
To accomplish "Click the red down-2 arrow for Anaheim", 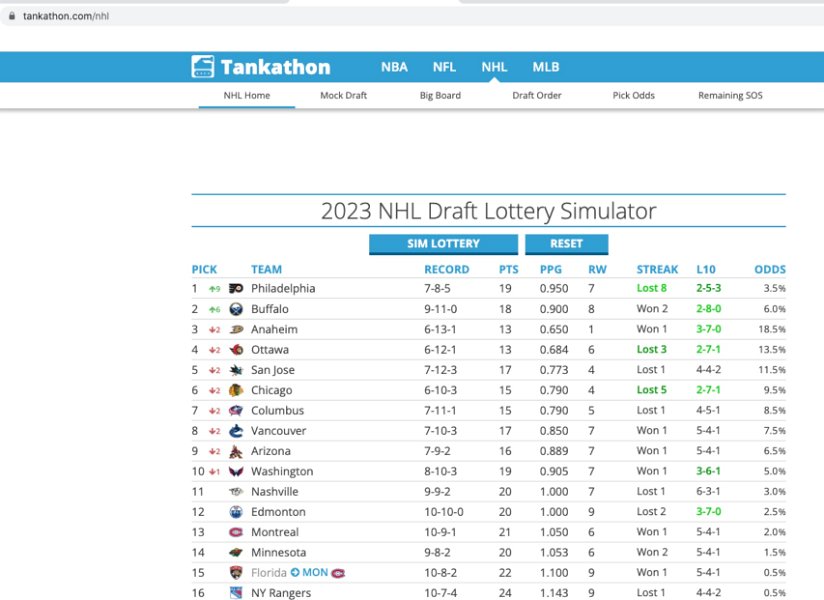I will pyautogui.click(x=214, y=330).
